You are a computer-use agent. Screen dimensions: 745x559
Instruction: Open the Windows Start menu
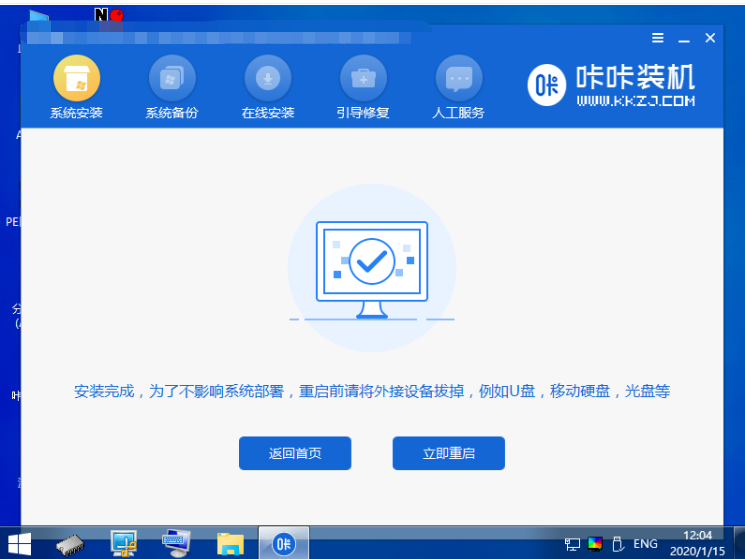19,543
